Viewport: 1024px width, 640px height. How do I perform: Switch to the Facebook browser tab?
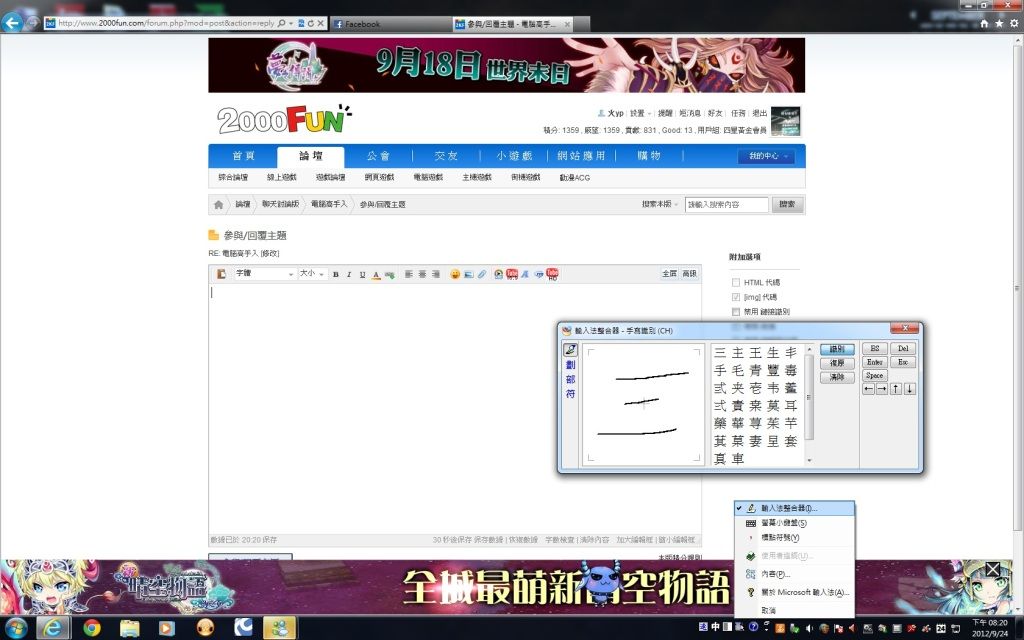[388, 24]
